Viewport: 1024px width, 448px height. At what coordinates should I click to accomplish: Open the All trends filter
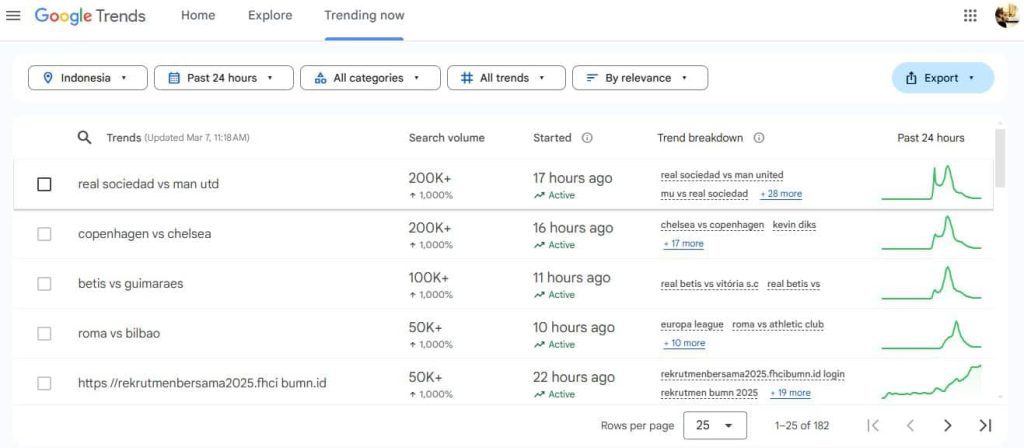tap(506, 78)
